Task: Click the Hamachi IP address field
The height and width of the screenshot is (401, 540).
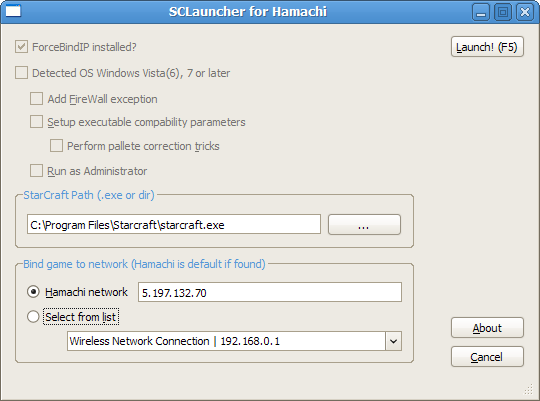Action: coord(270,292)
